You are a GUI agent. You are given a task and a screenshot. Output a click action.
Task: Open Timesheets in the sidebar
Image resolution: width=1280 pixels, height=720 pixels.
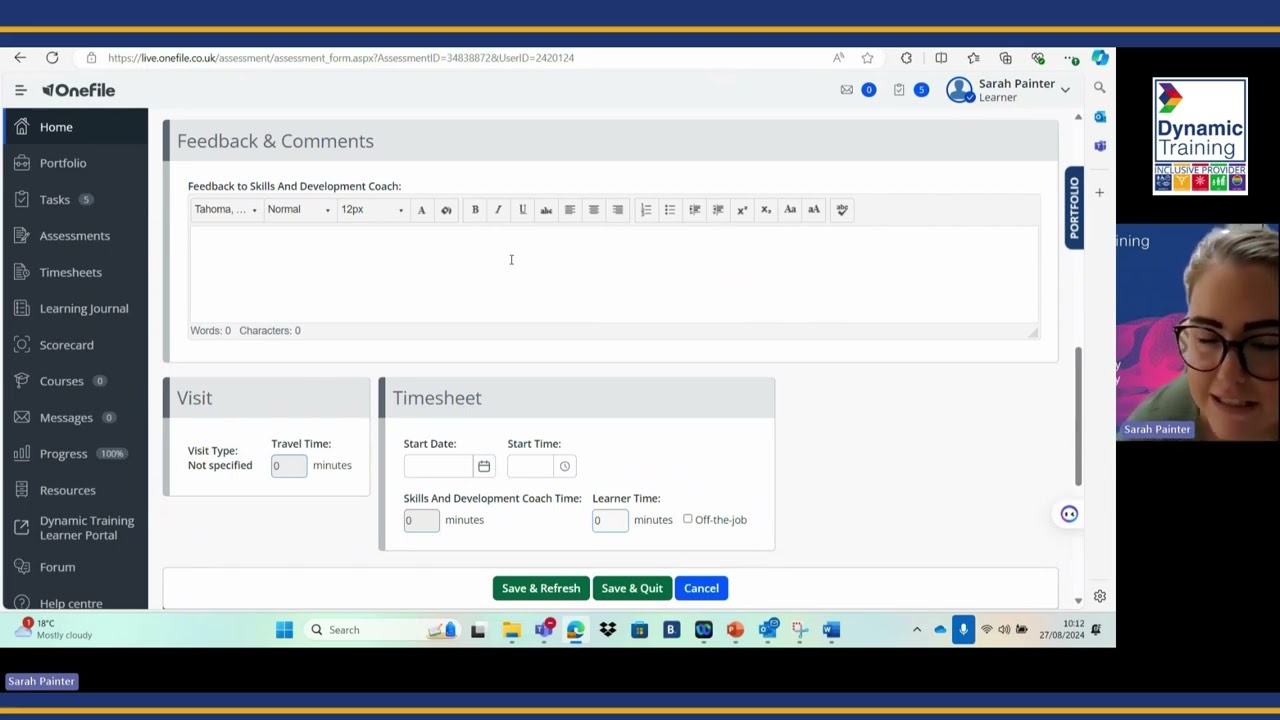[x=75, y=272]
